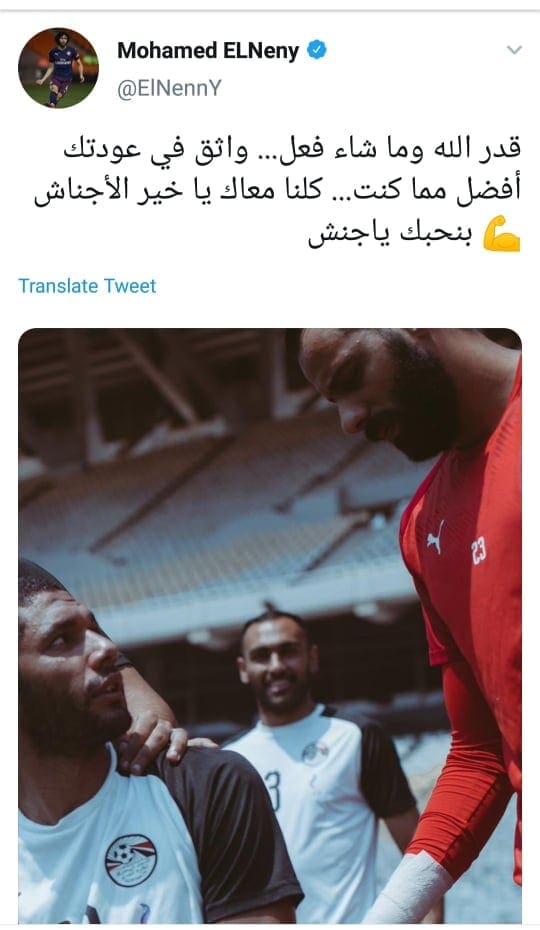This screenshot has width=540, height=930.
Task: Click the Arabic words beside the biceps emoji
Action: [390, 235]
